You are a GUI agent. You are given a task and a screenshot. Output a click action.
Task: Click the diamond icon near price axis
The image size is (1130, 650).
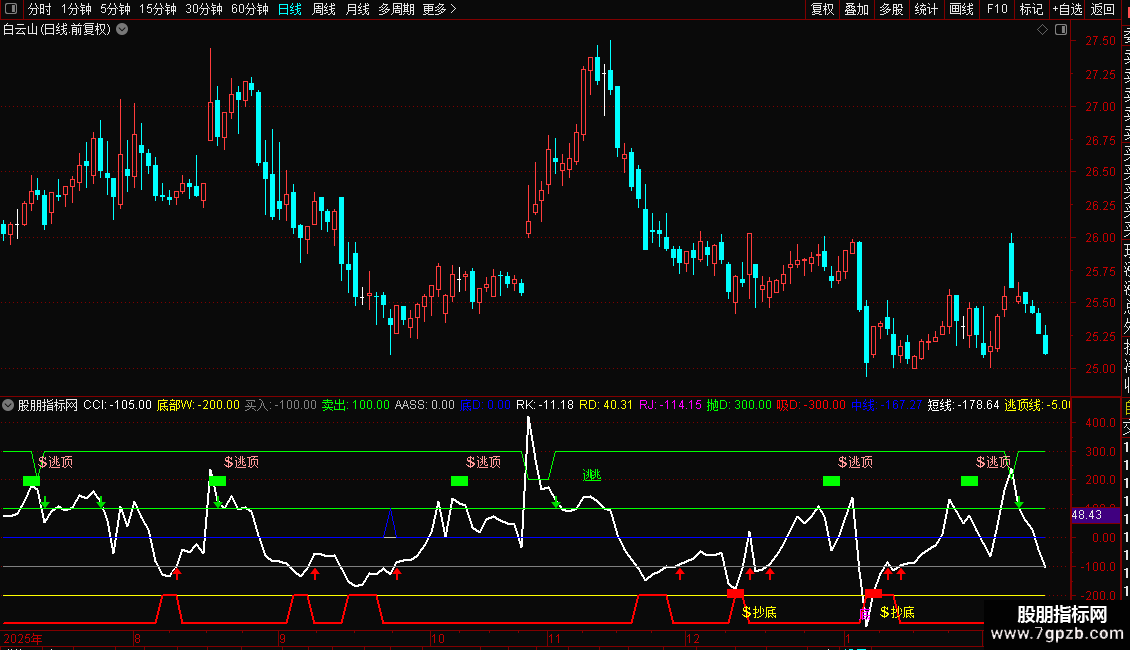point(1042,30)
